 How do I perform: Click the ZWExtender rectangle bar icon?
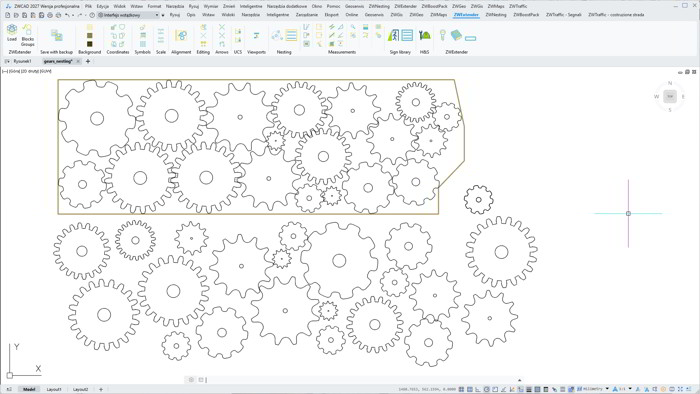[x=471, y=38]
